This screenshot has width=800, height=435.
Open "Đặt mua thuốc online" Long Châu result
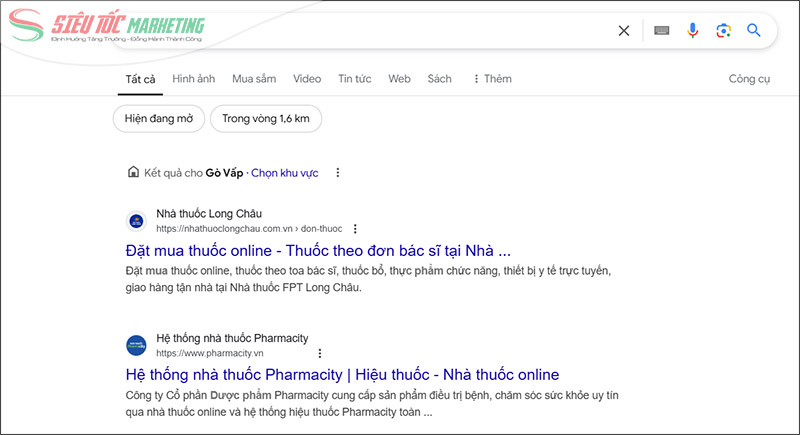pos(318,250)
